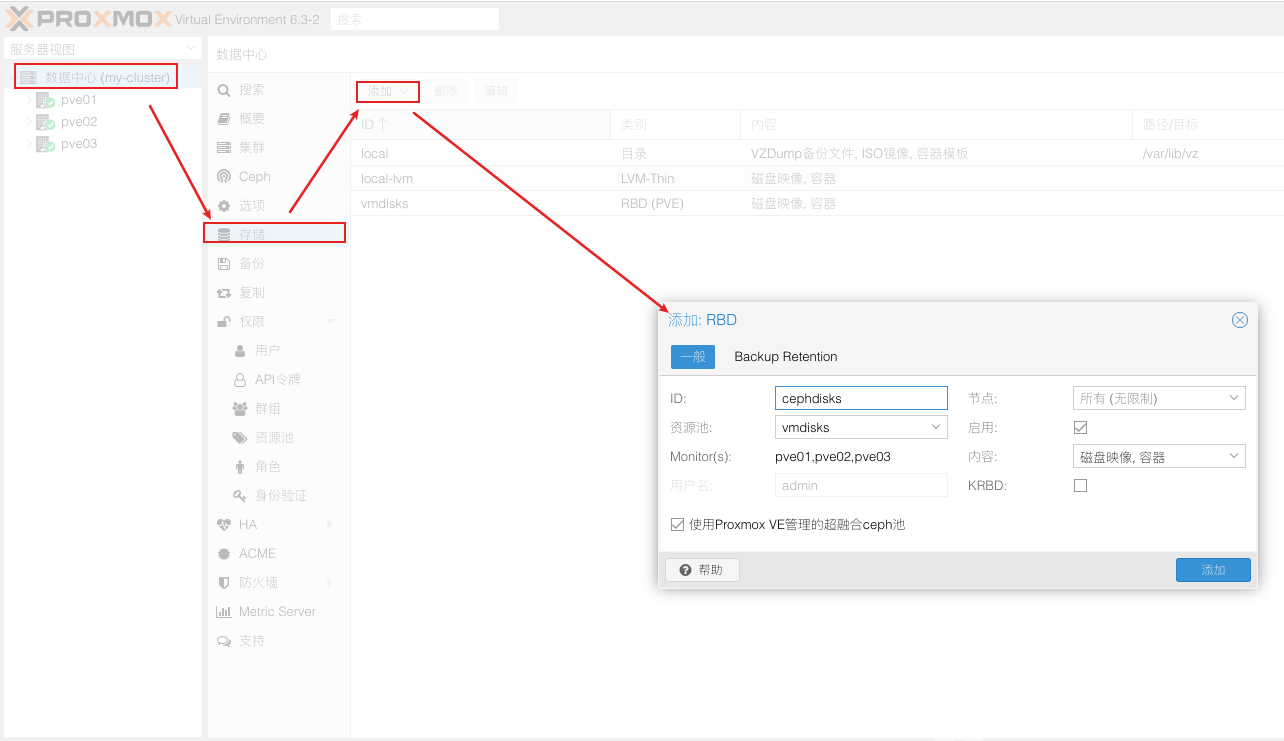Click Monitor(s) value pve01,pve02,pve03
The image size is (1284, 741).
(x=833, y=457)
